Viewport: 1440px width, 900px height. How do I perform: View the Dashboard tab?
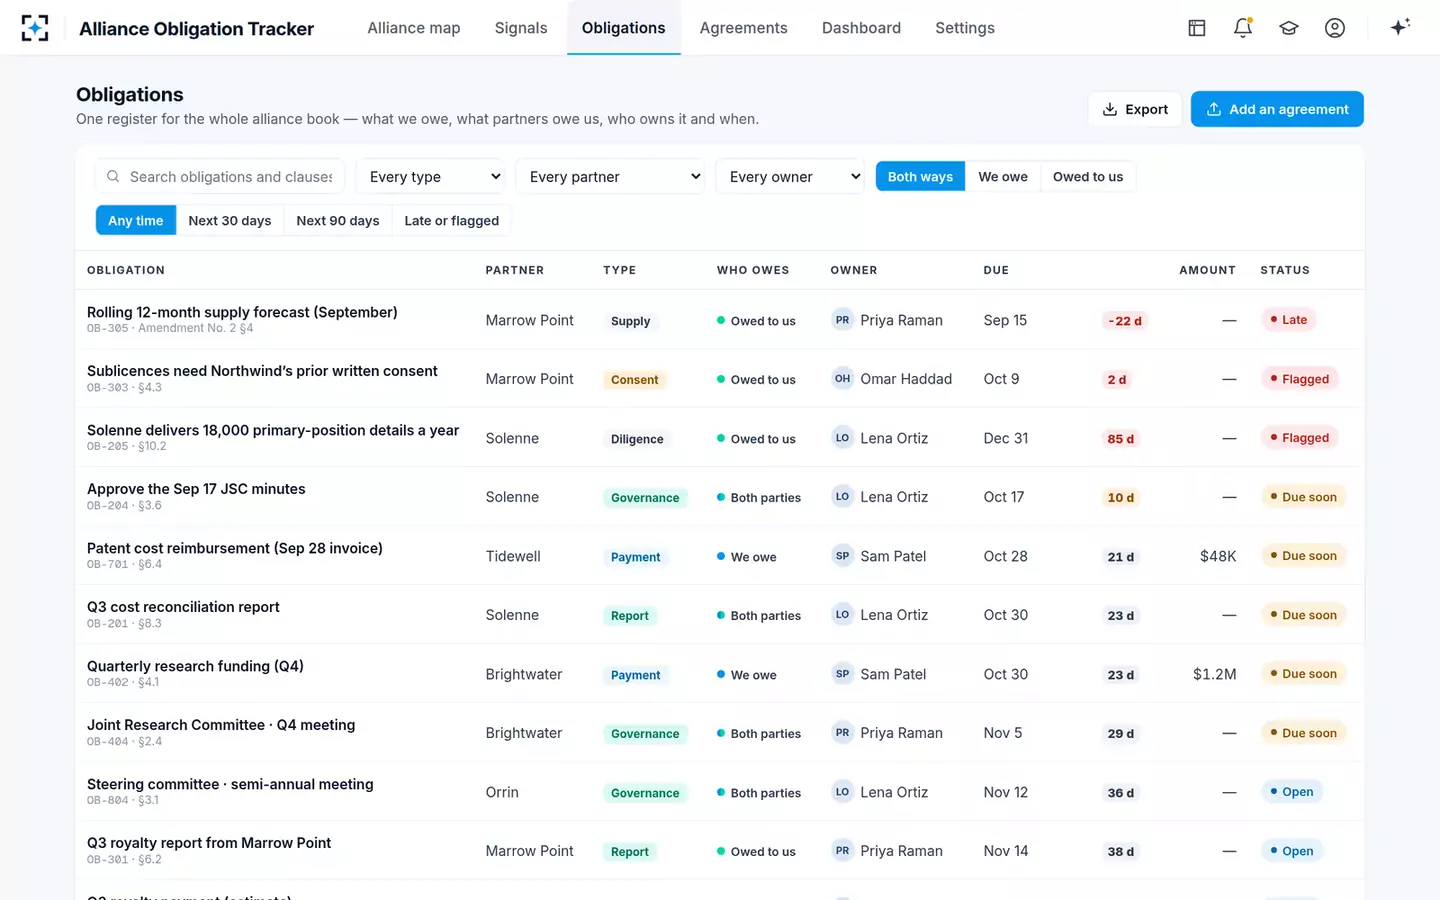[x=862, y=28]
